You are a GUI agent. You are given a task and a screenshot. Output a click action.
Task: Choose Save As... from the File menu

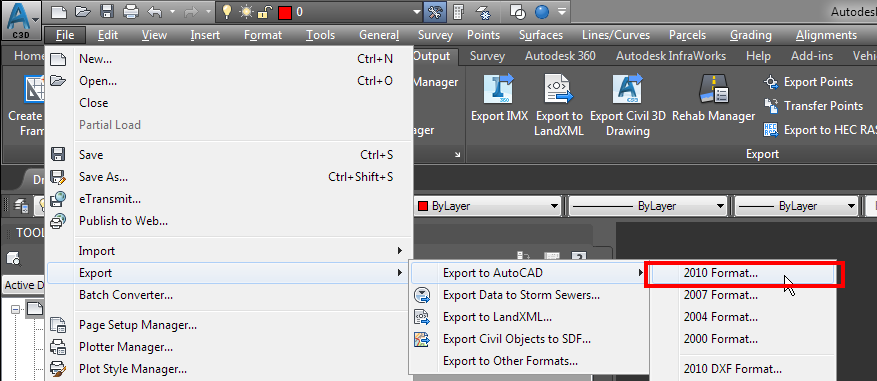(229, 177)
